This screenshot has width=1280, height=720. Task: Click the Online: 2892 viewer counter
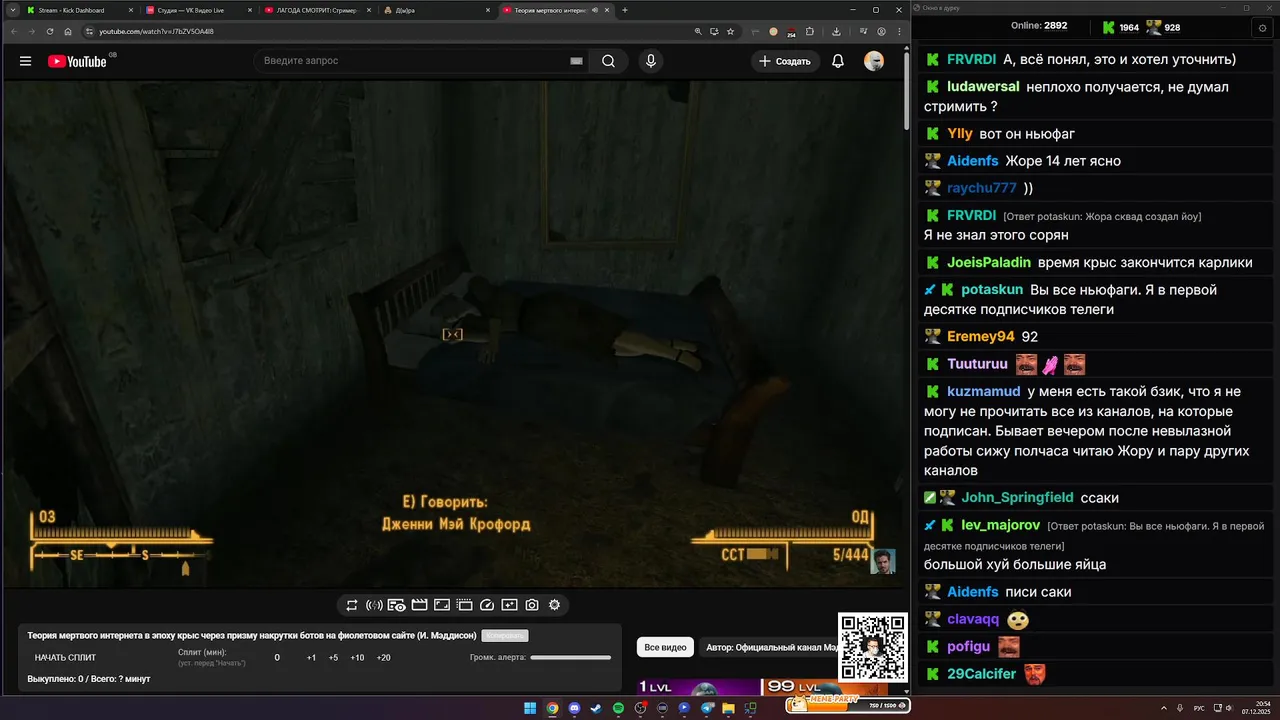click(1039, 27)
